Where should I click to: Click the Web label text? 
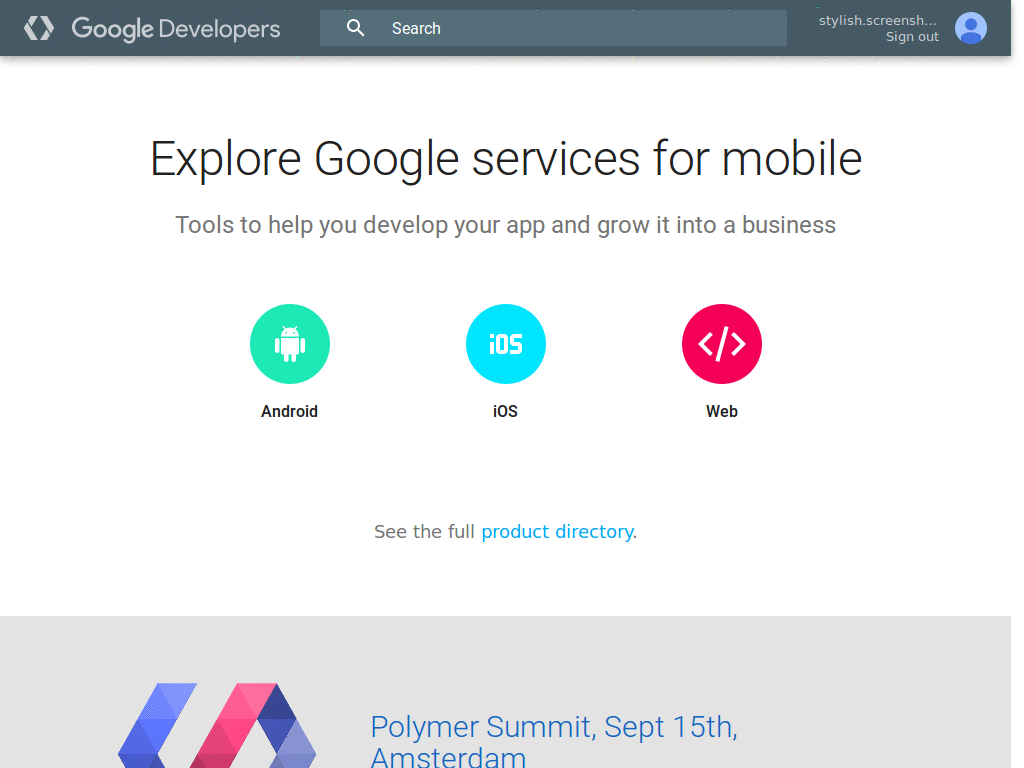[x=722, y=411]
